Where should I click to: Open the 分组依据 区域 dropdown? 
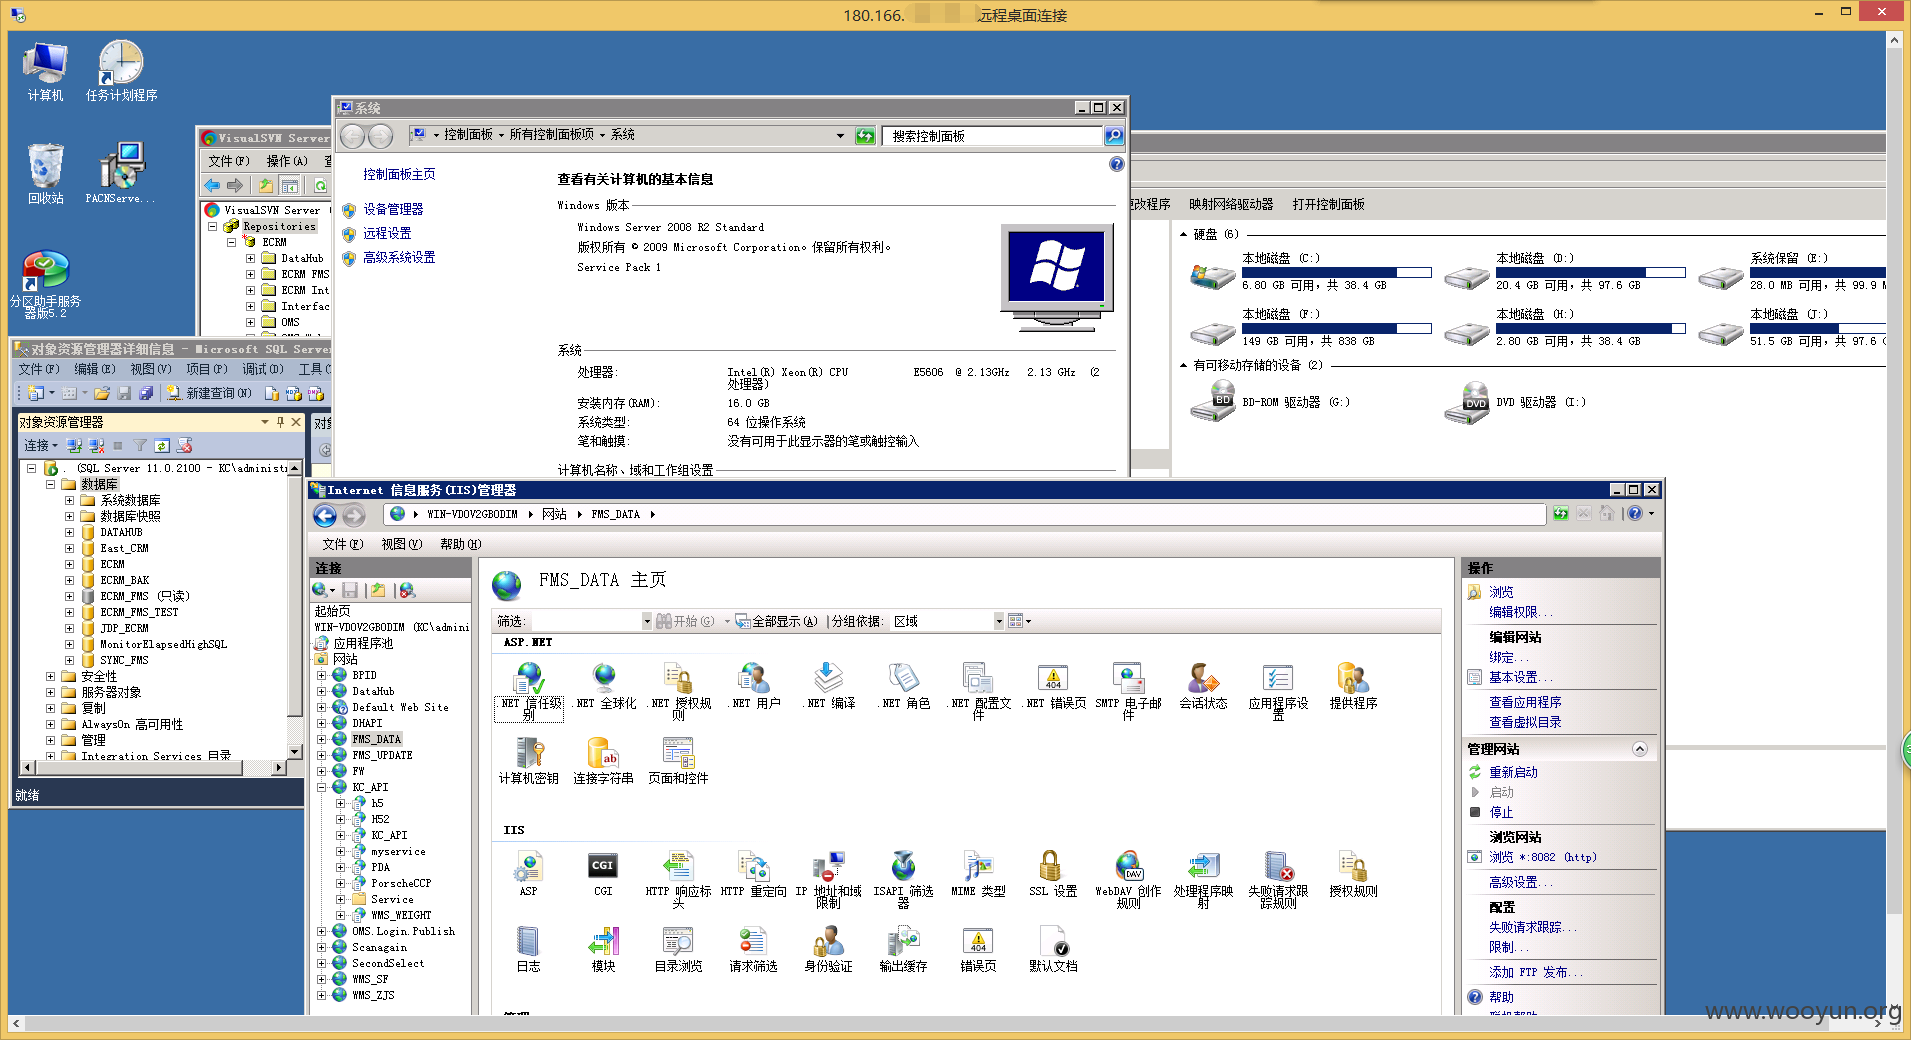(998, 621)
